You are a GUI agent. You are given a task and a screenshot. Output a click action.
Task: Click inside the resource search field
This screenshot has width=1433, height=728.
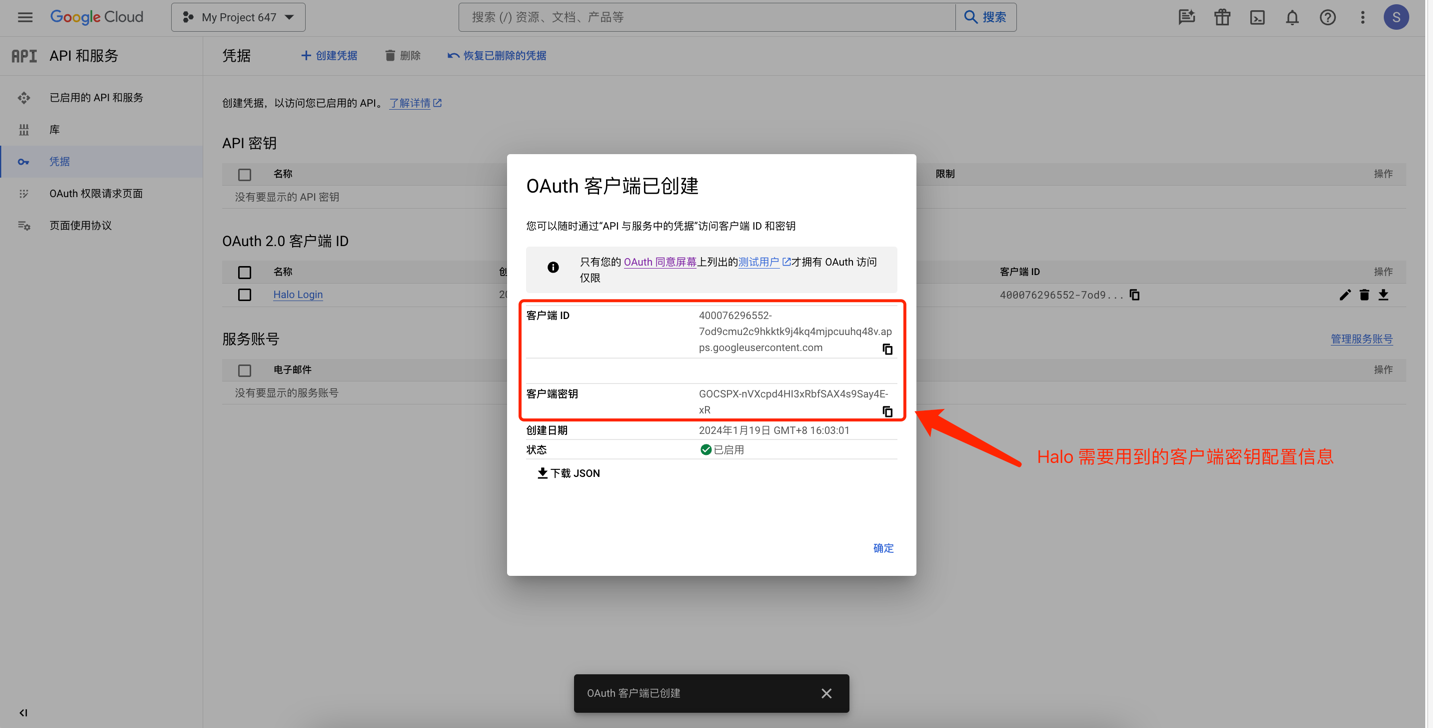click(x=707, y=17)
